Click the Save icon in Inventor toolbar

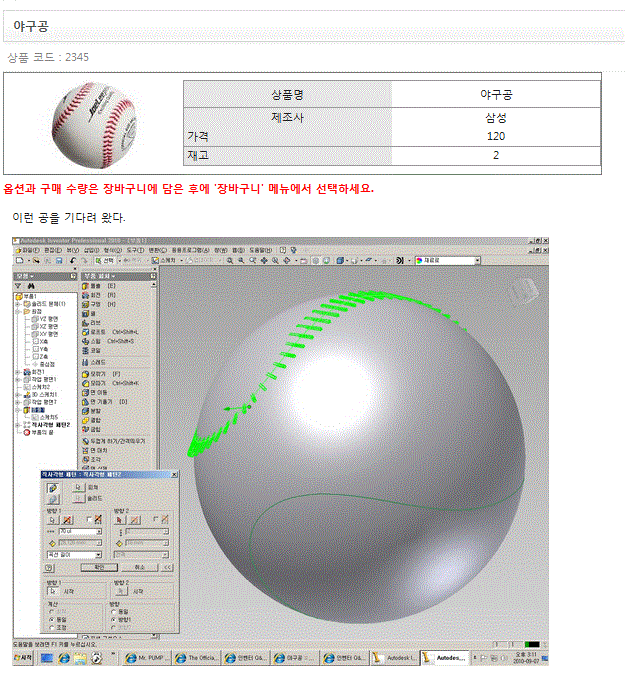point(59,260)
